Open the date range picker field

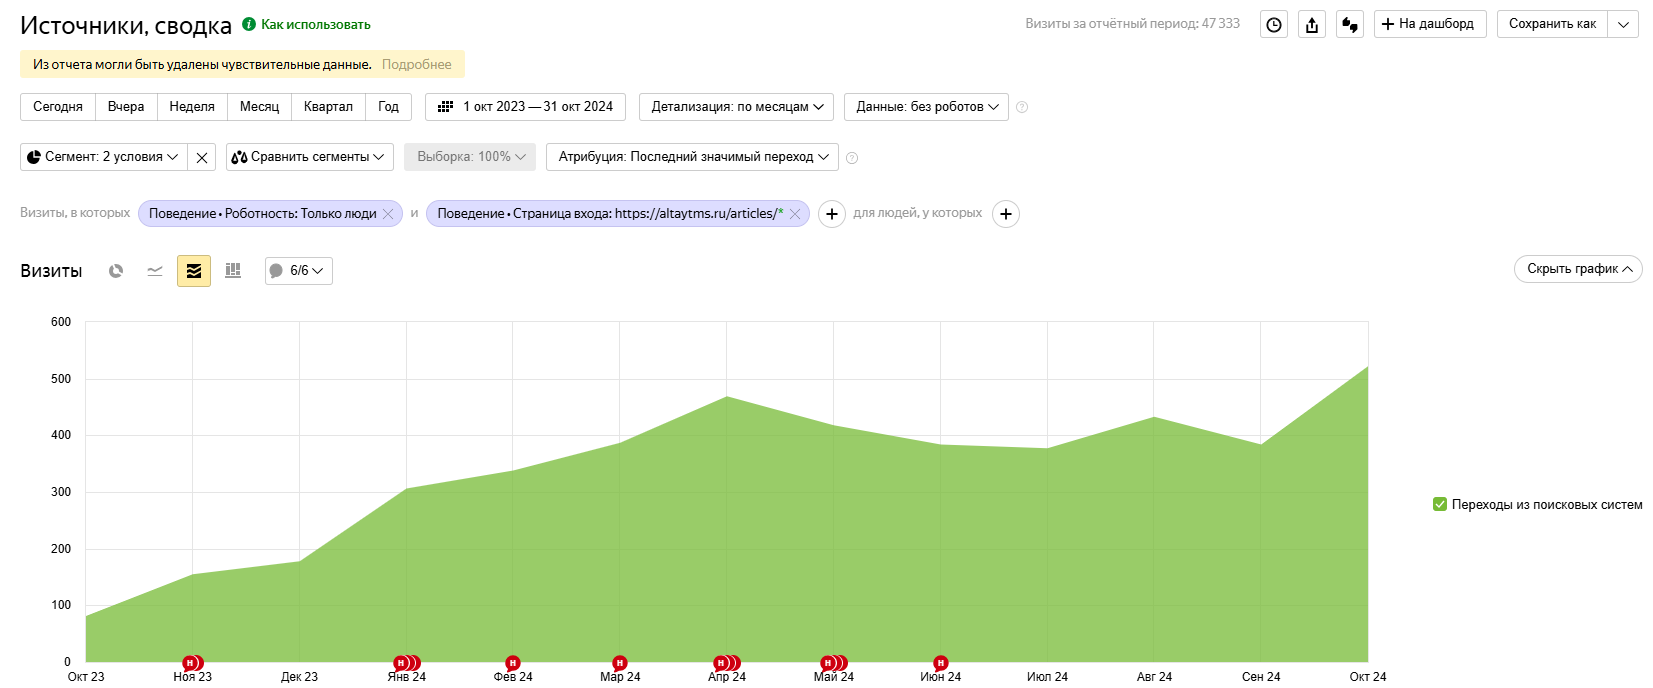(x=525, y=107)
